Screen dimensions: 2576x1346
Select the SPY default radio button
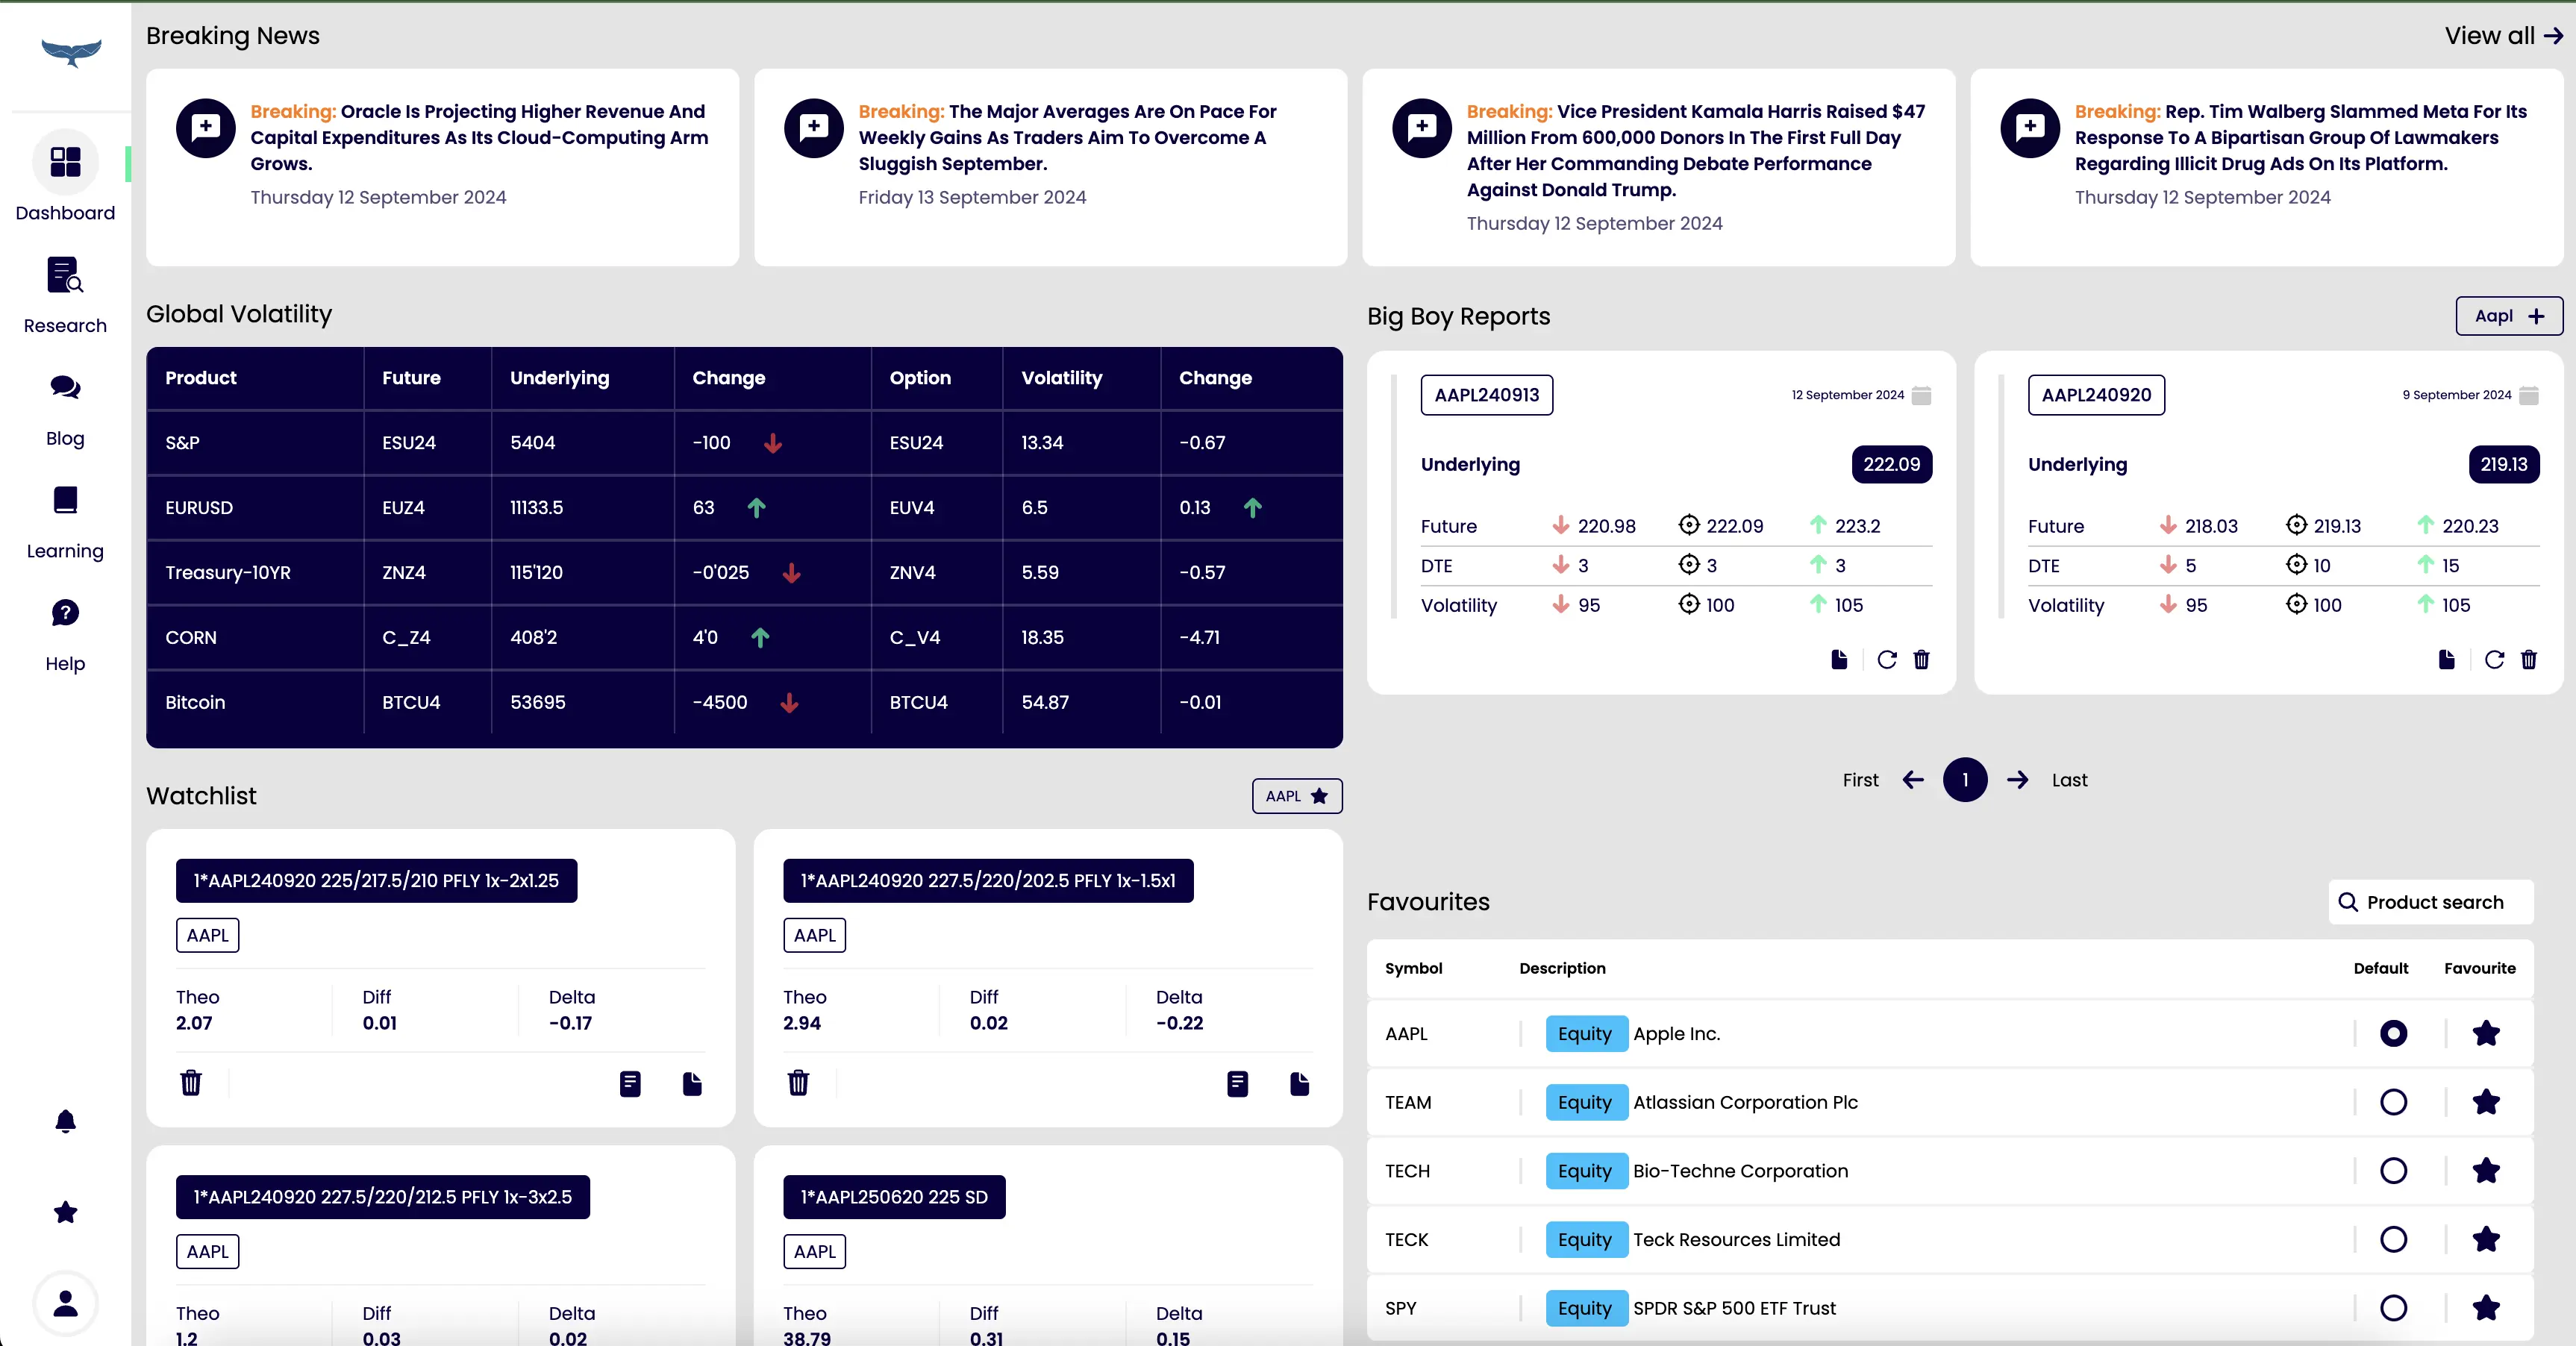pos(2393,1308)
